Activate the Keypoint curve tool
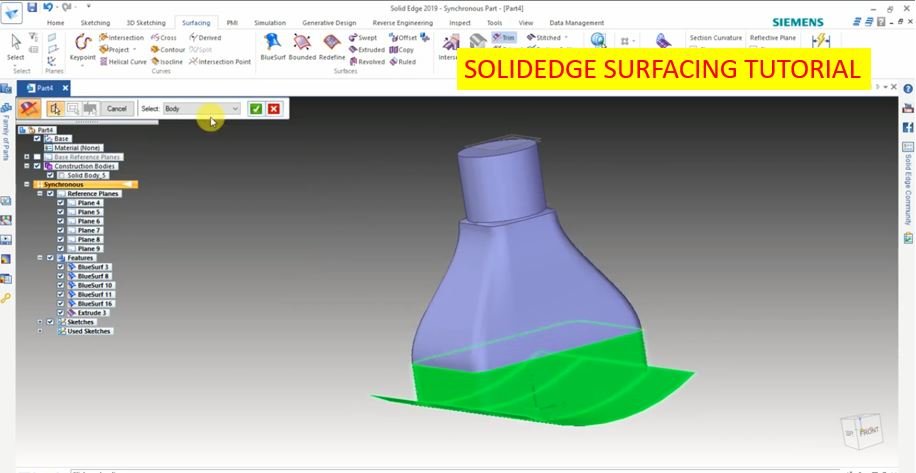Screen dimensions: 916x473 82,46
